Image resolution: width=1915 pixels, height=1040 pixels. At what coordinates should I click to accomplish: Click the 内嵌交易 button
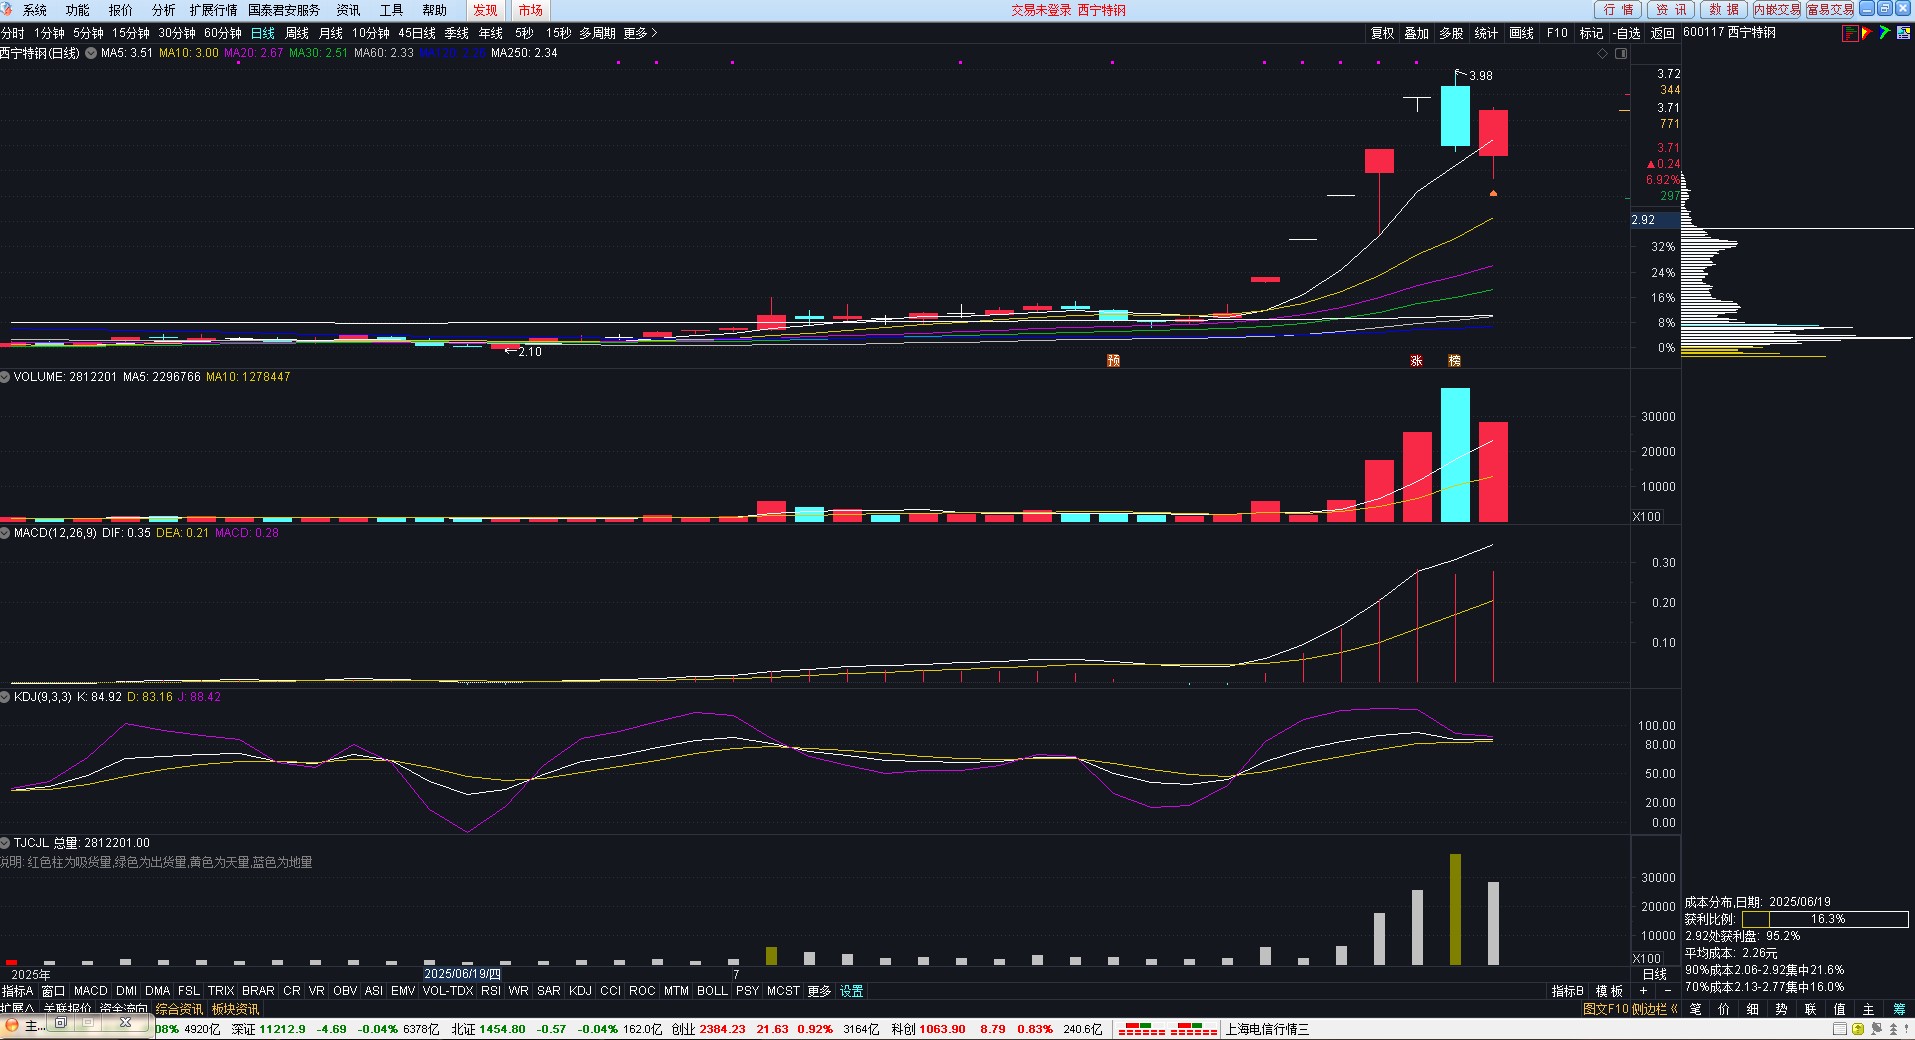(x=1777, y=9)
